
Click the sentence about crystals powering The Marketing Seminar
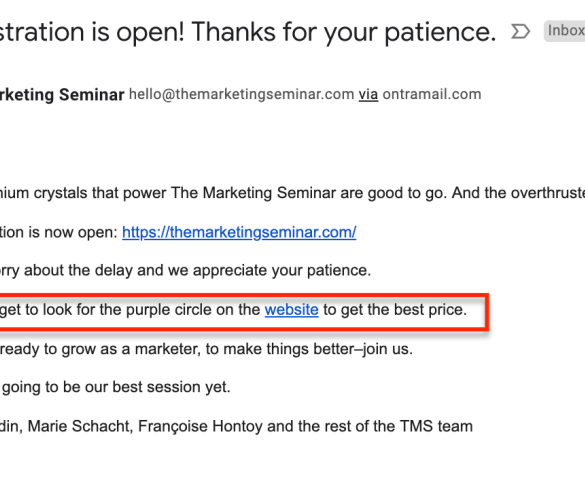[x=292, y=193]
